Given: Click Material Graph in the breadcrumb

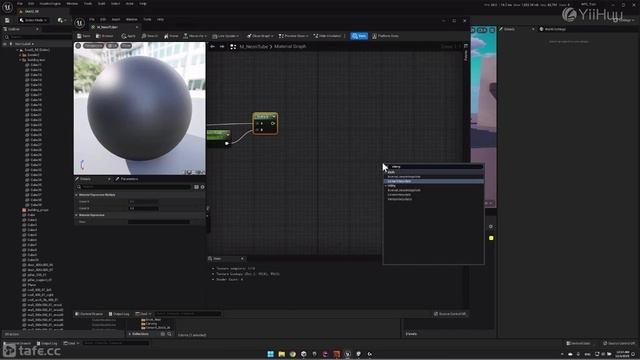Looking at the screenshot, I should 290,47.
